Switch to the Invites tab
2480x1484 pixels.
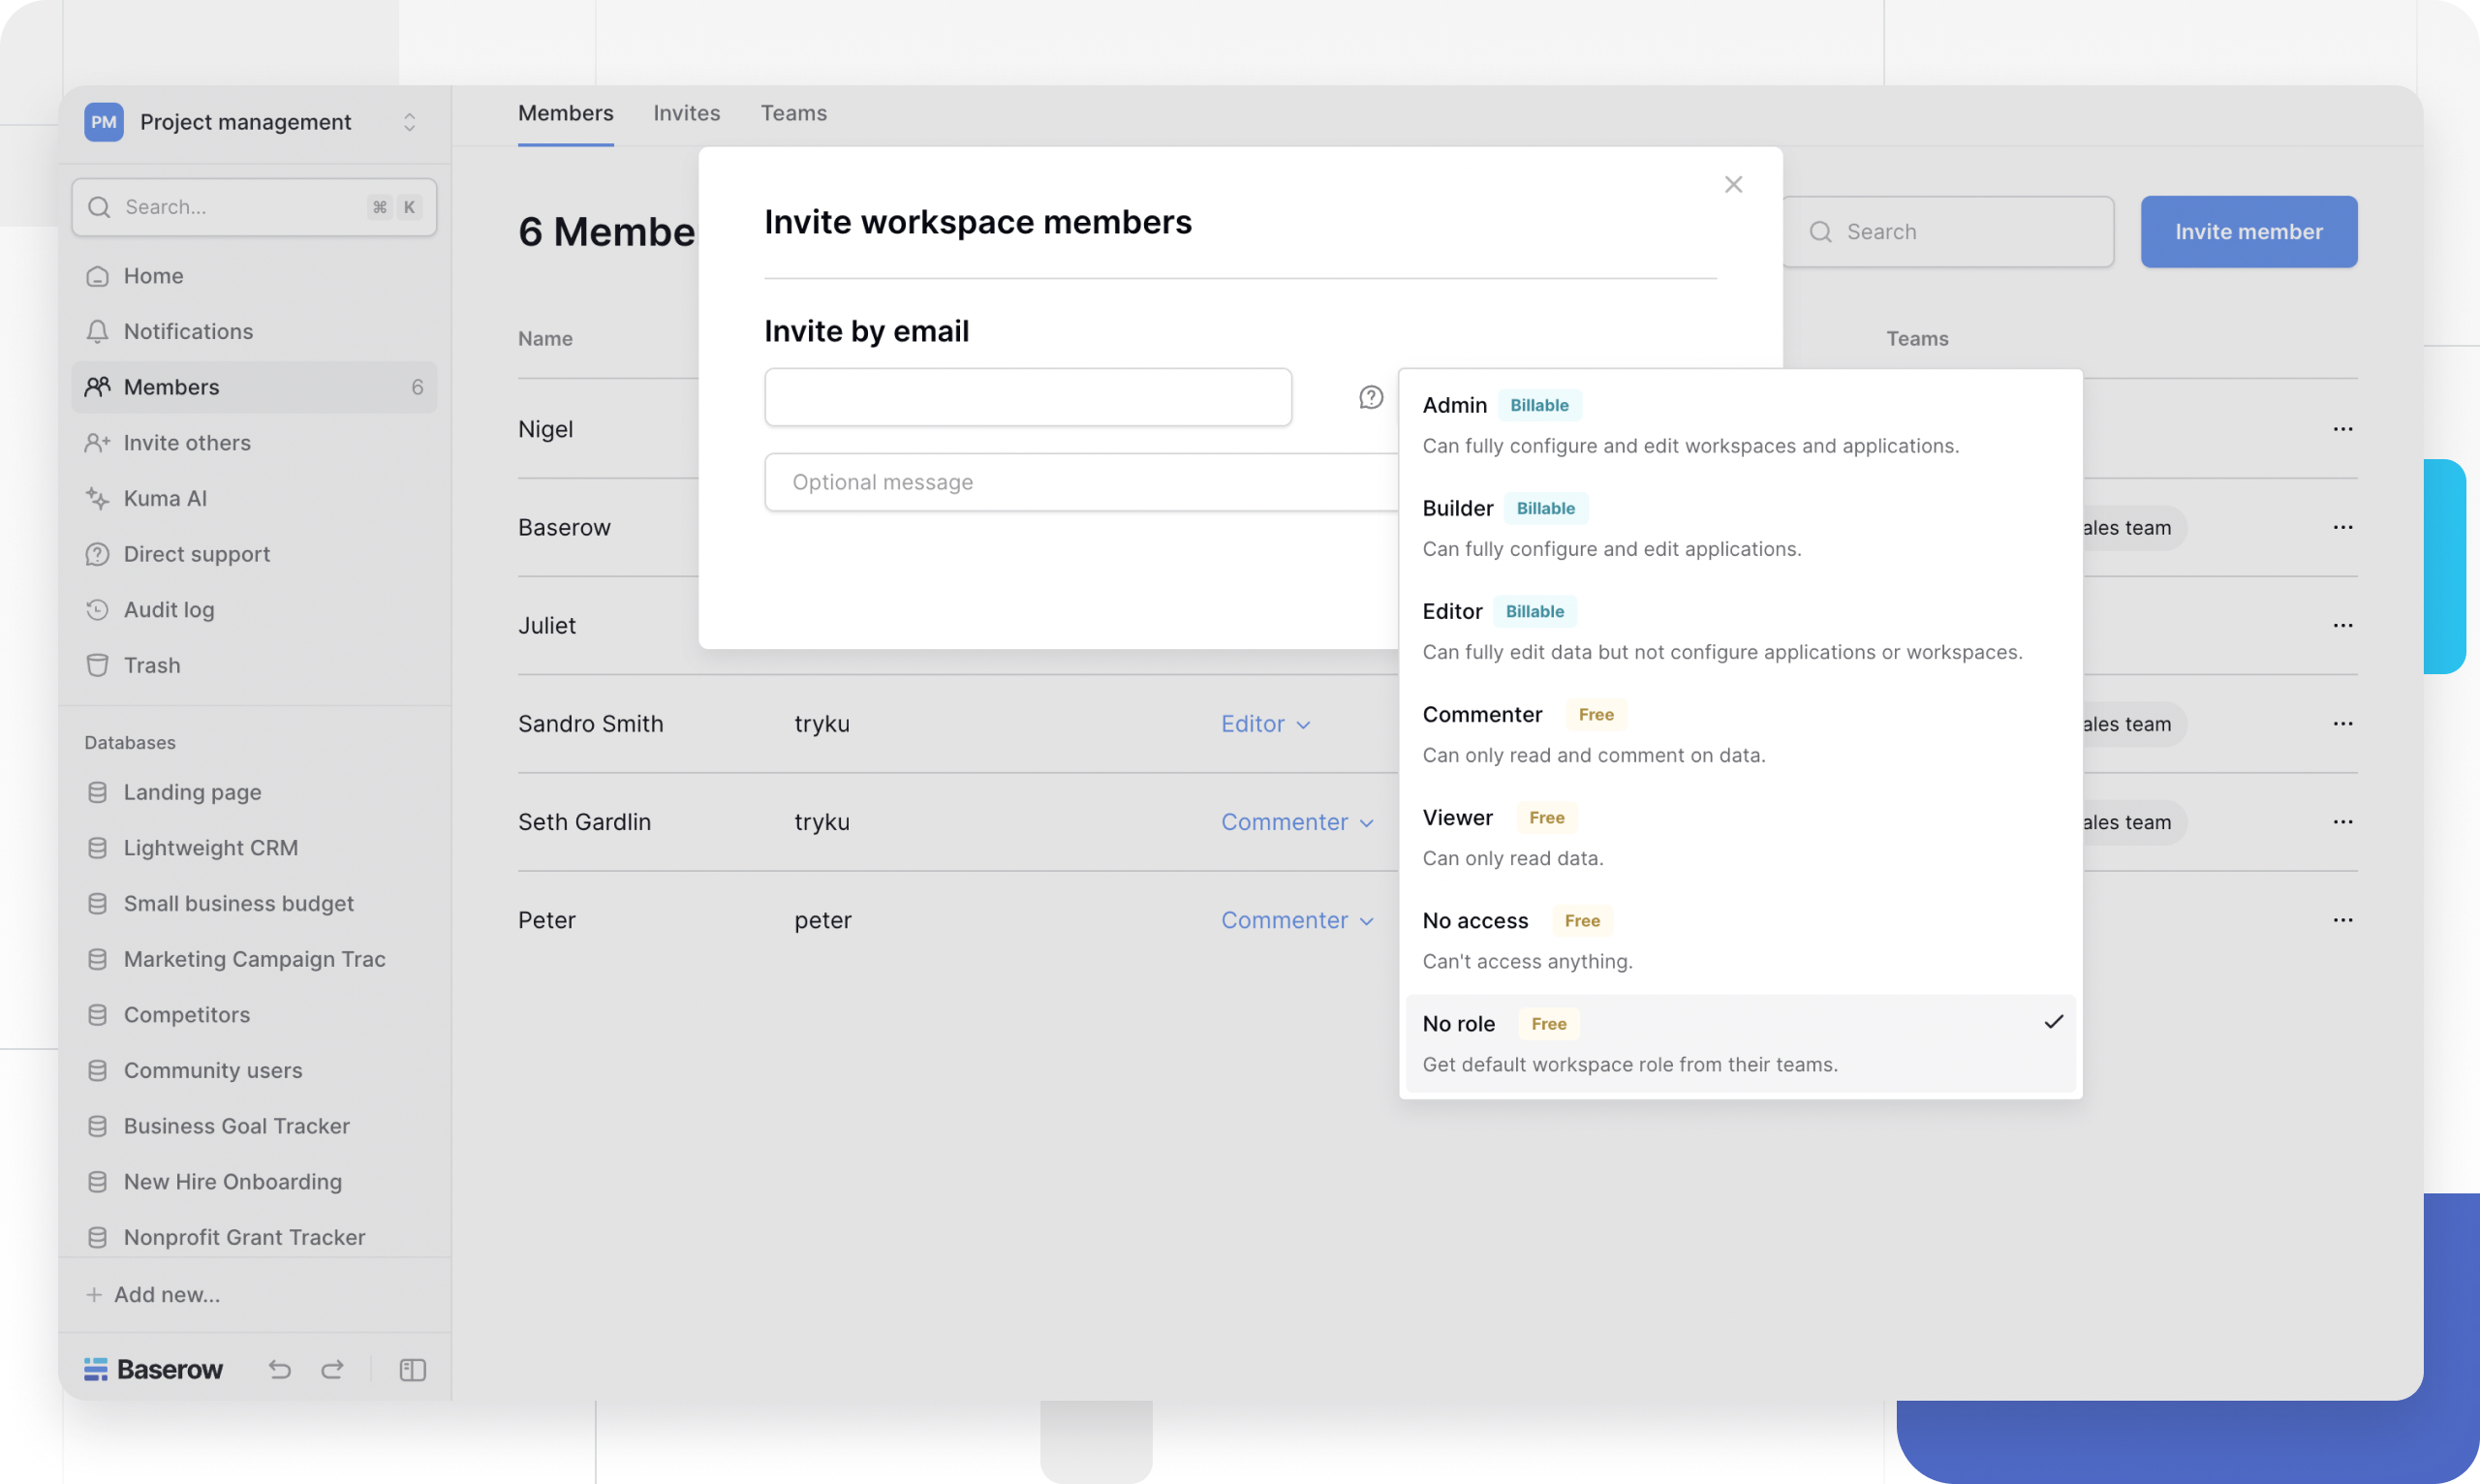pos(686,113)
